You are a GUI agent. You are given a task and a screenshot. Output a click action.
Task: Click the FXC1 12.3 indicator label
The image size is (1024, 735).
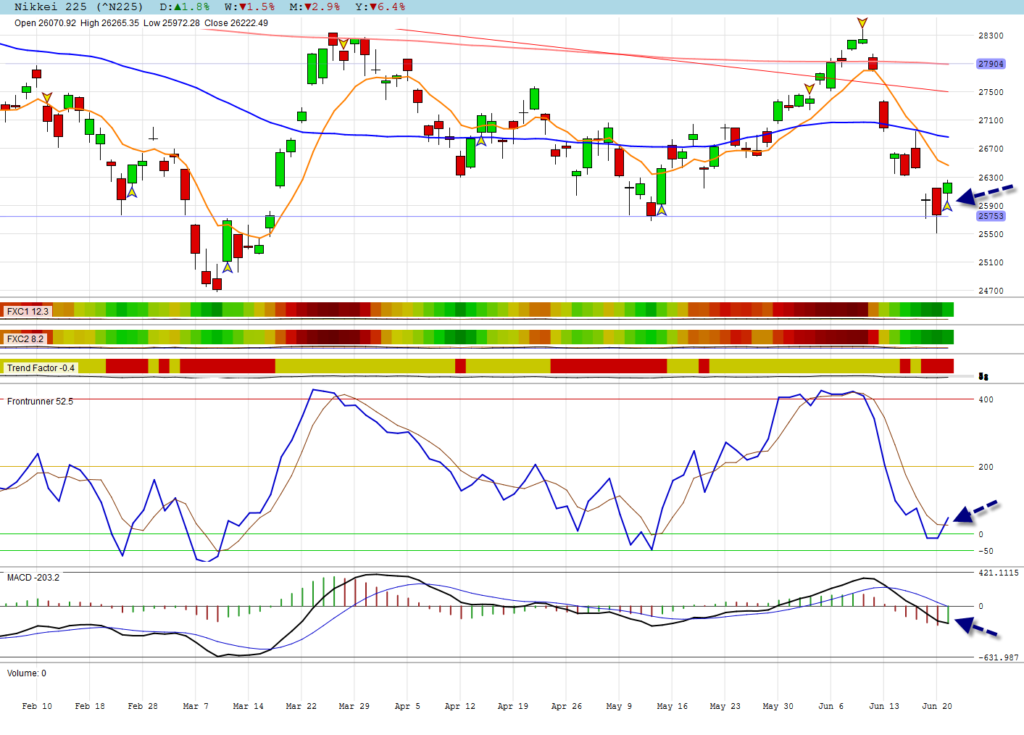point(27,312)
